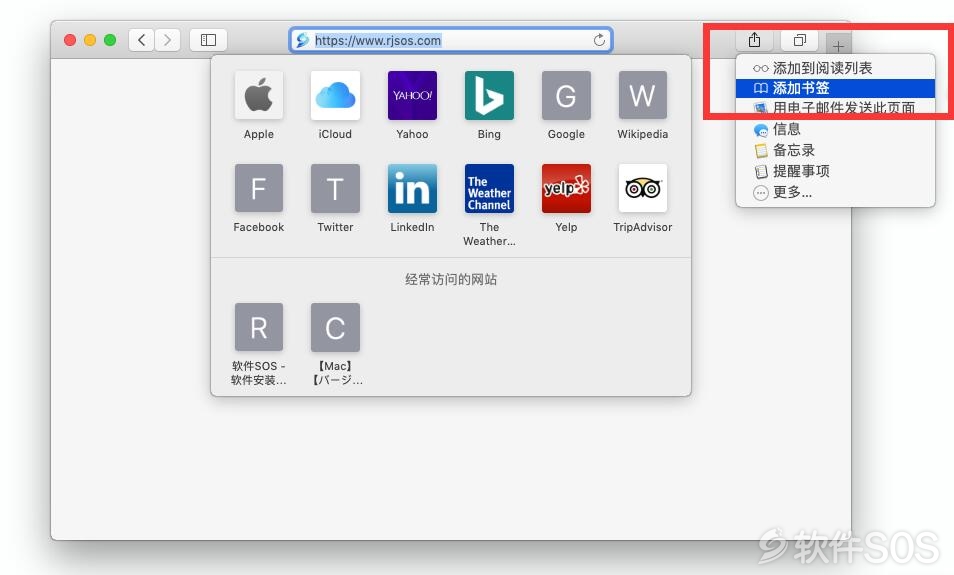Open the 软件SOS frequently visited tile
Screen dimensions: 954x575
(x=259, y=327)
